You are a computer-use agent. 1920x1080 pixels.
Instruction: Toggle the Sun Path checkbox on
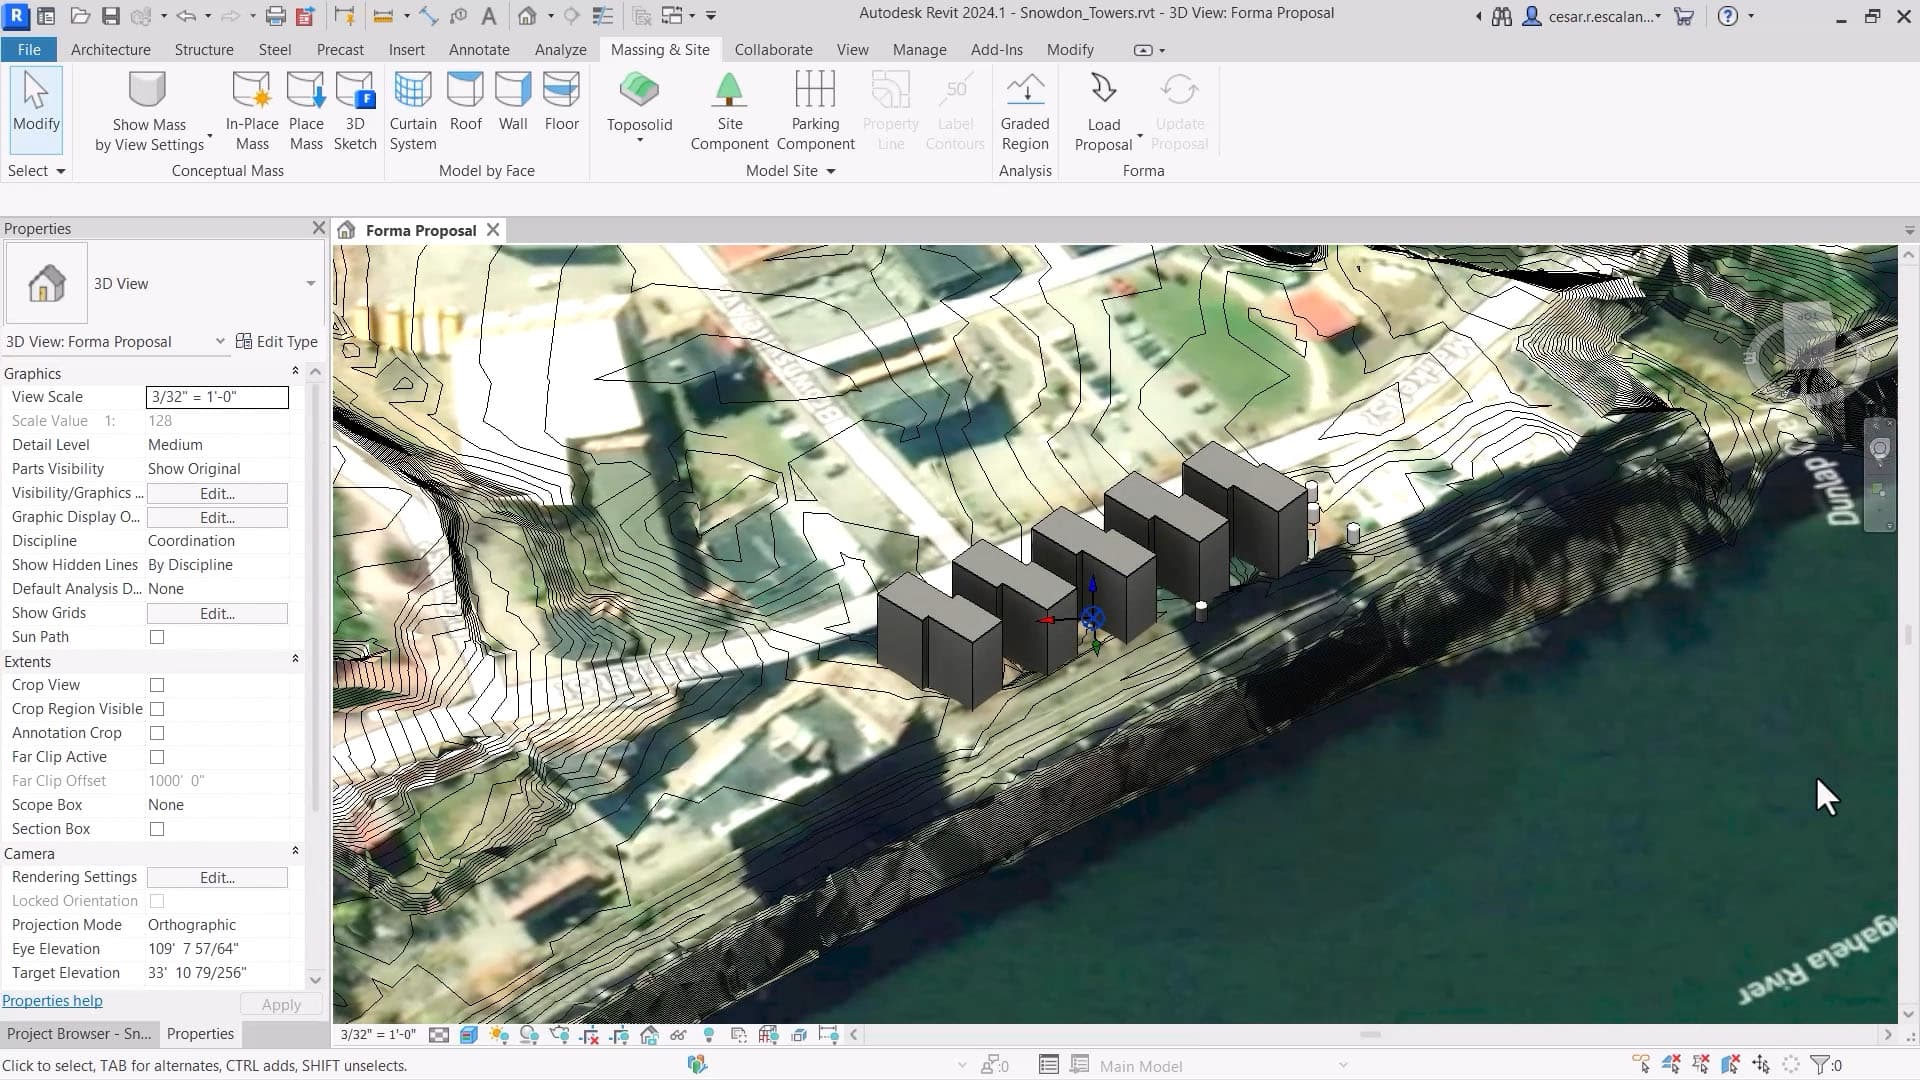click(156, 637)
